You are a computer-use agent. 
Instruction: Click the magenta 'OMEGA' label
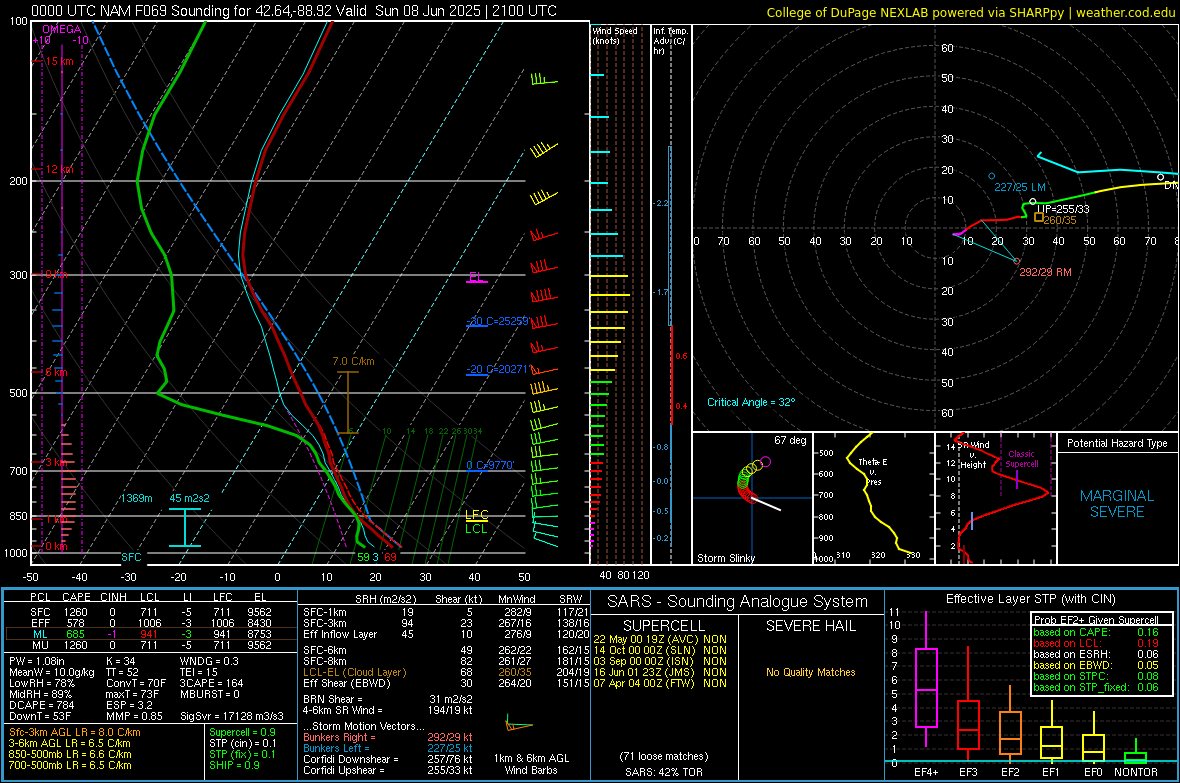(x=62, y=29)
